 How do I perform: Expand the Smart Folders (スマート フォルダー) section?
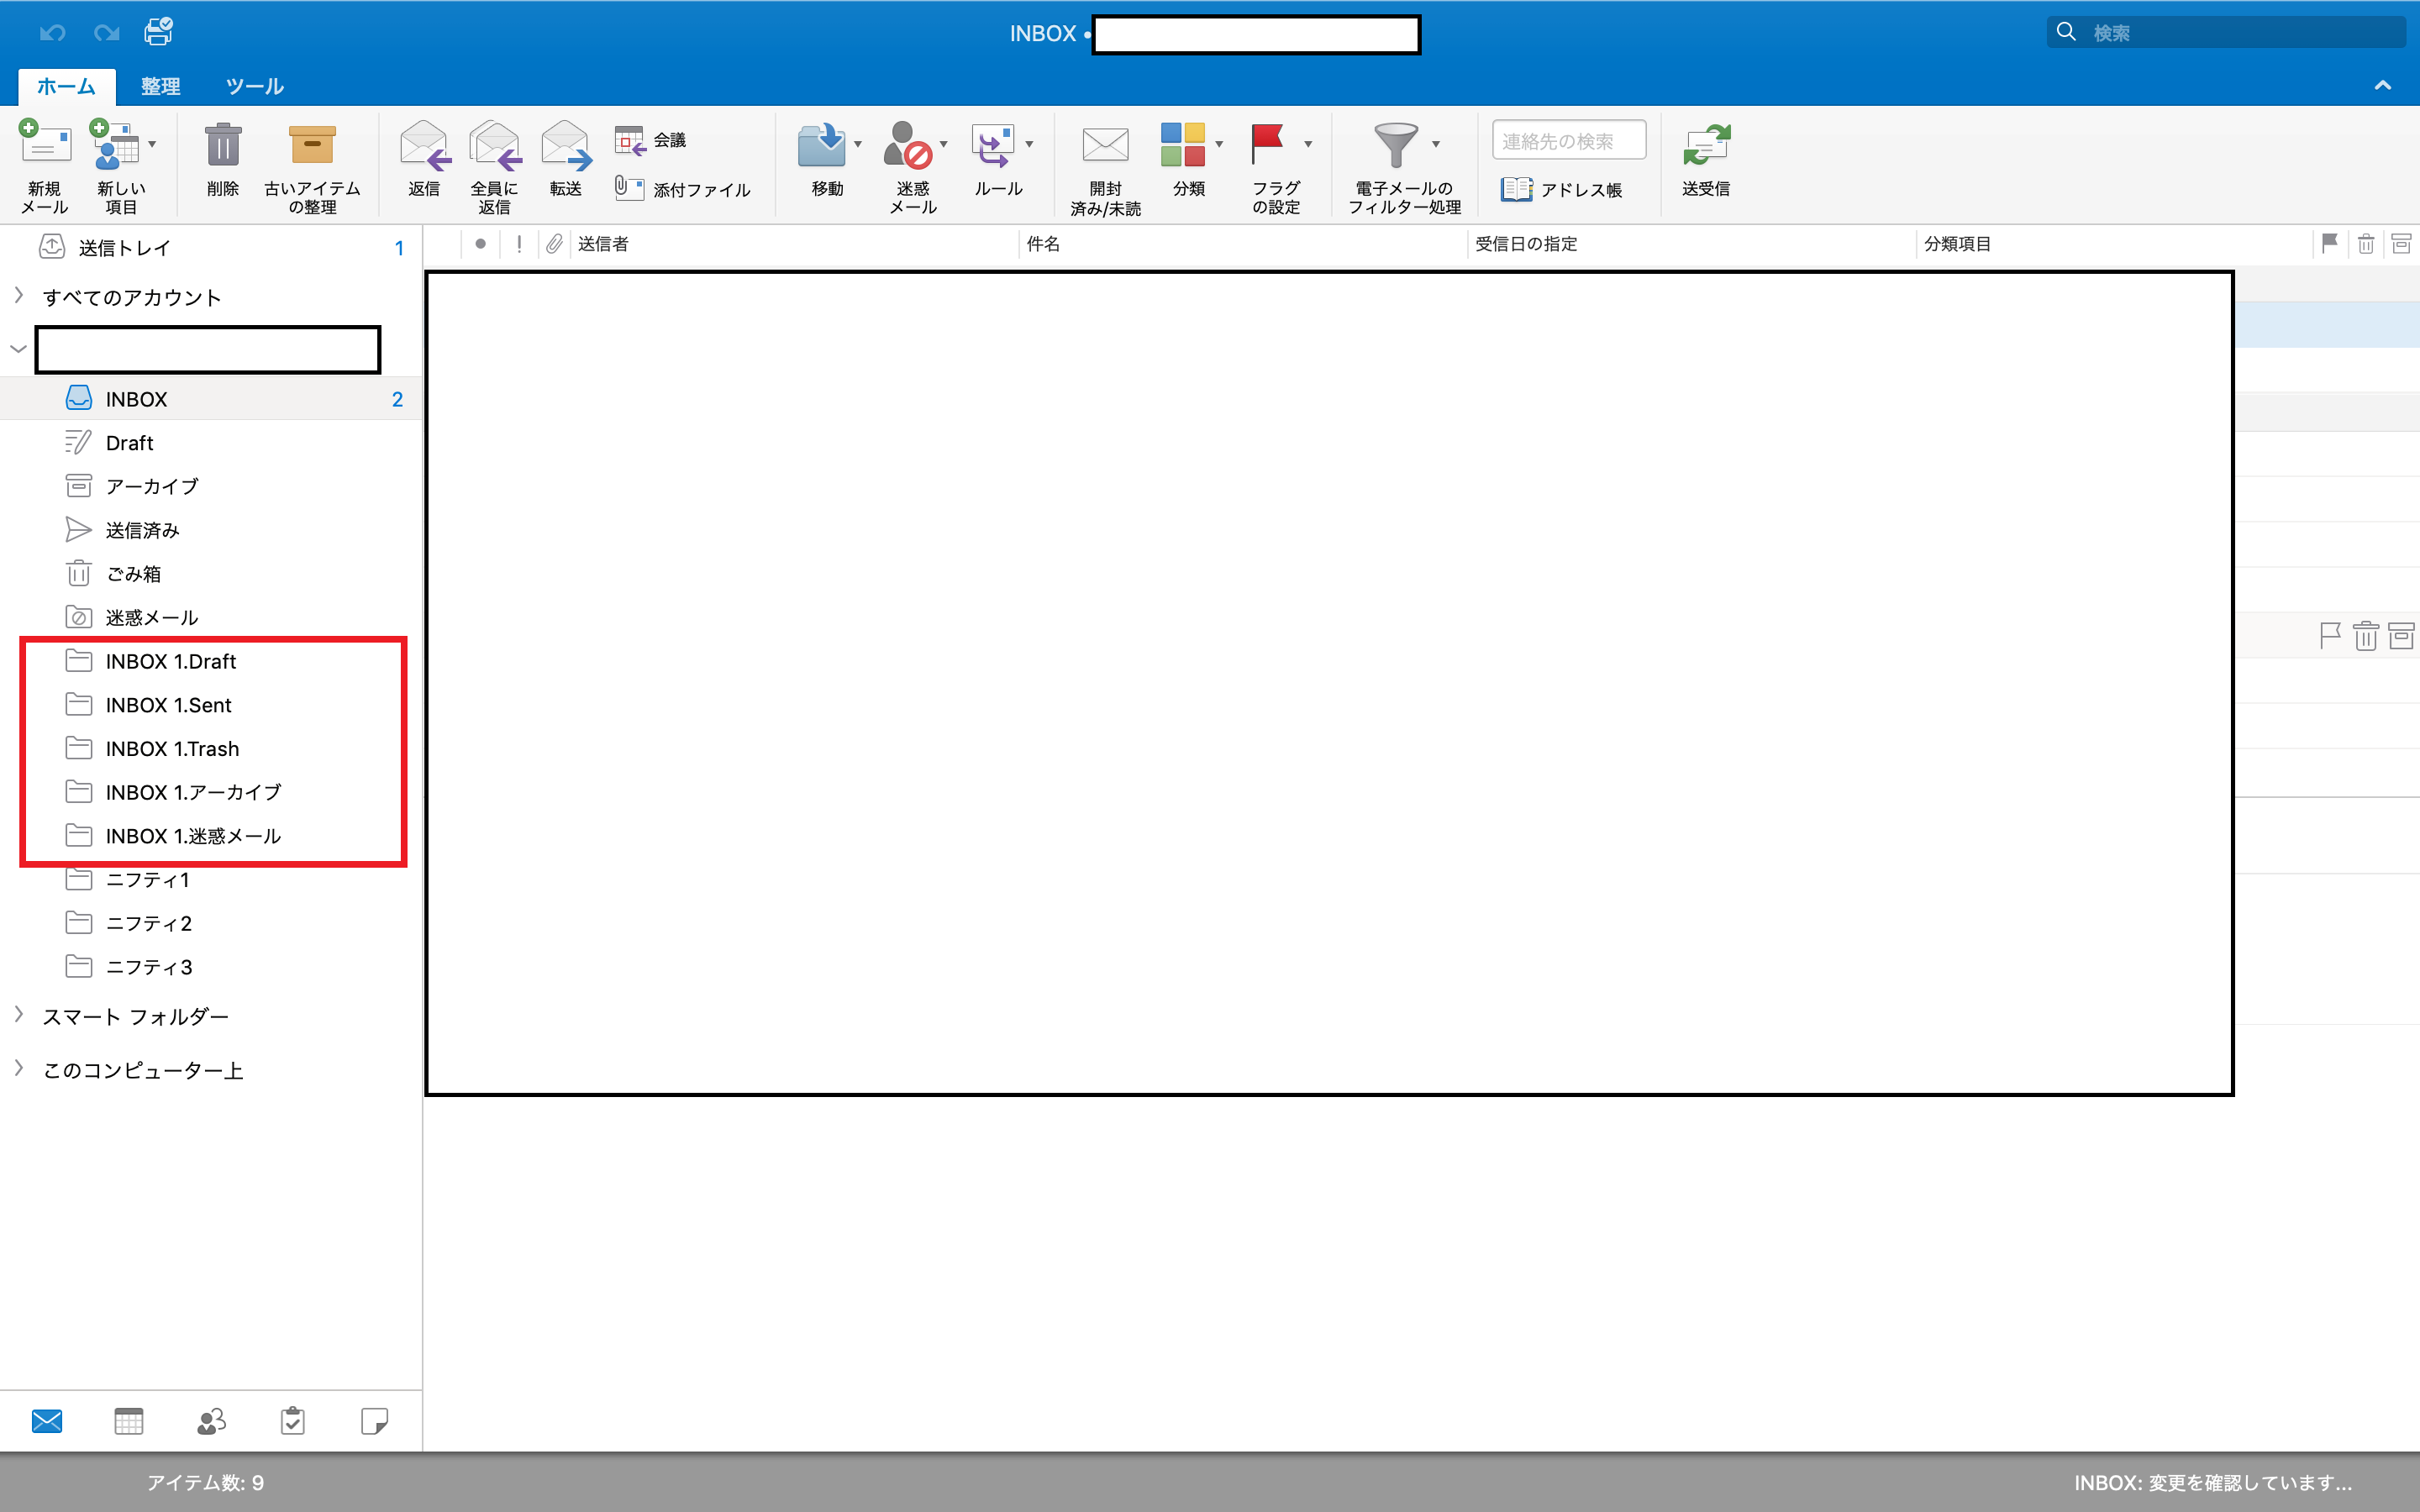[x=19, y=1015]
